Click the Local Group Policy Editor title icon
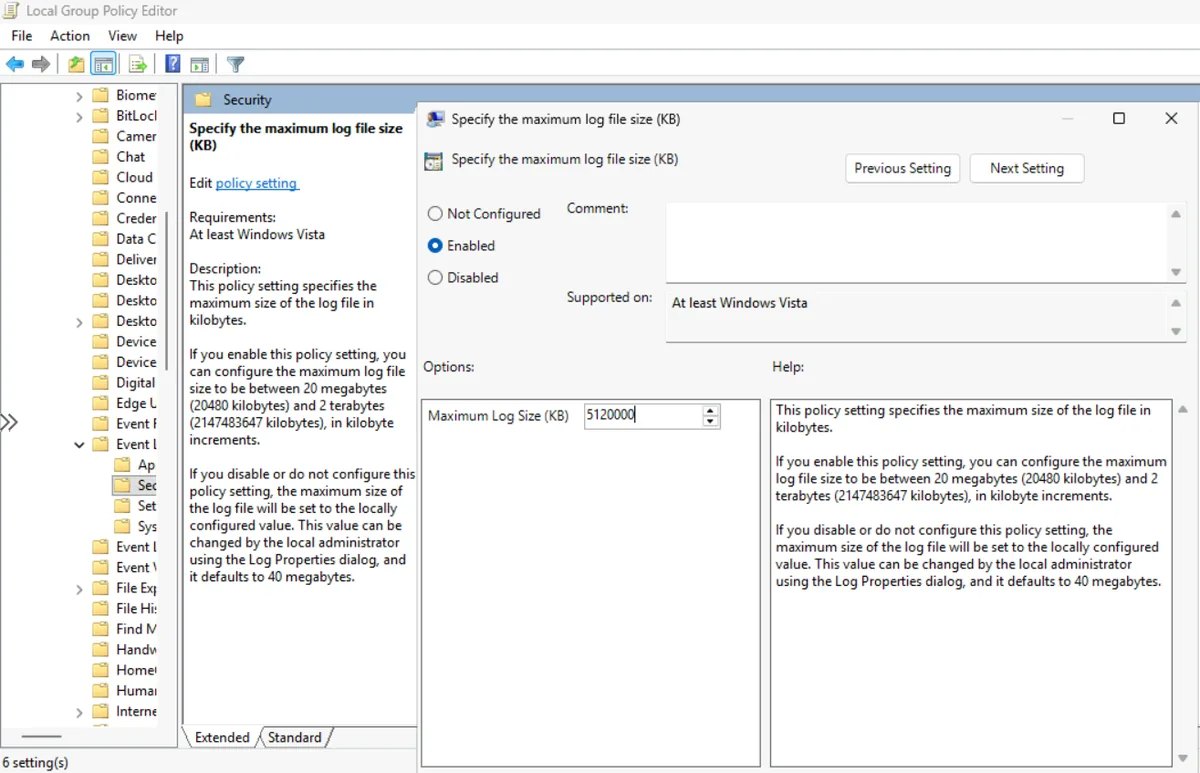 (13, 11)
